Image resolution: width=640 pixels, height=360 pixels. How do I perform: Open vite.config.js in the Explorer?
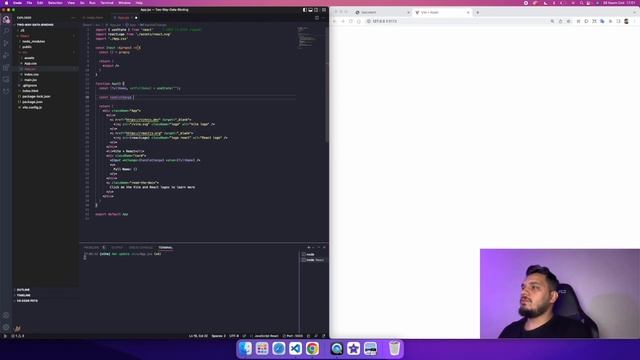point(32,107)
